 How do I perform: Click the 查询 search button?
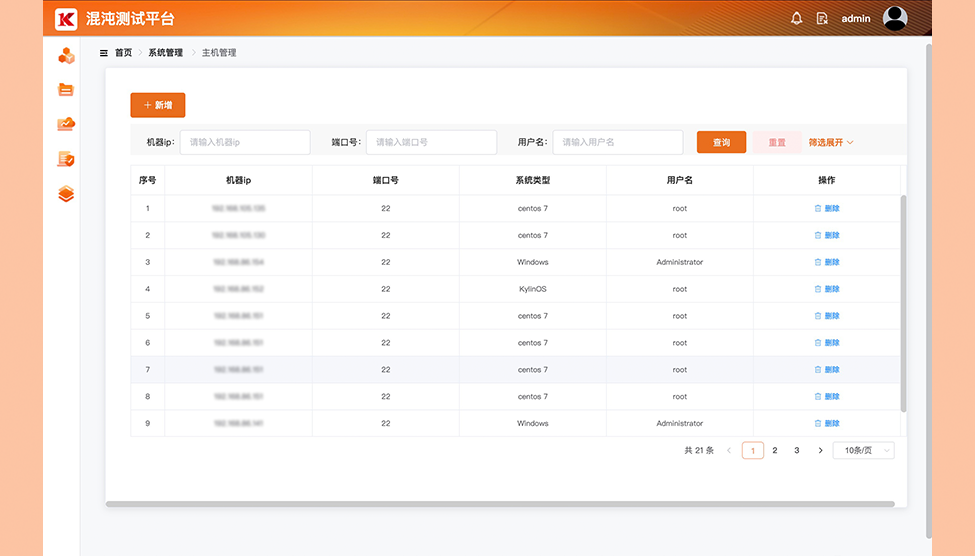click(x=721, y=142)
